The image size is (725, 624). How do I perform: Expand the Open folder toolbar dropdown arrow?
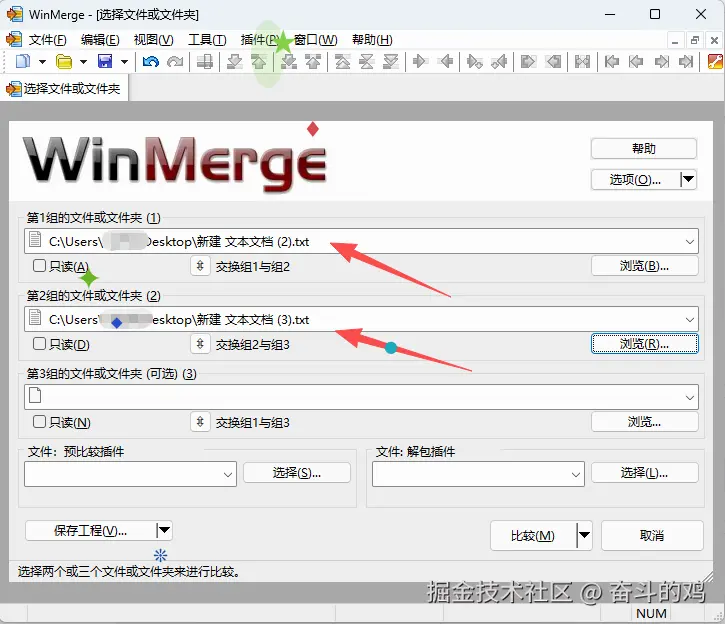click(83, 61)
